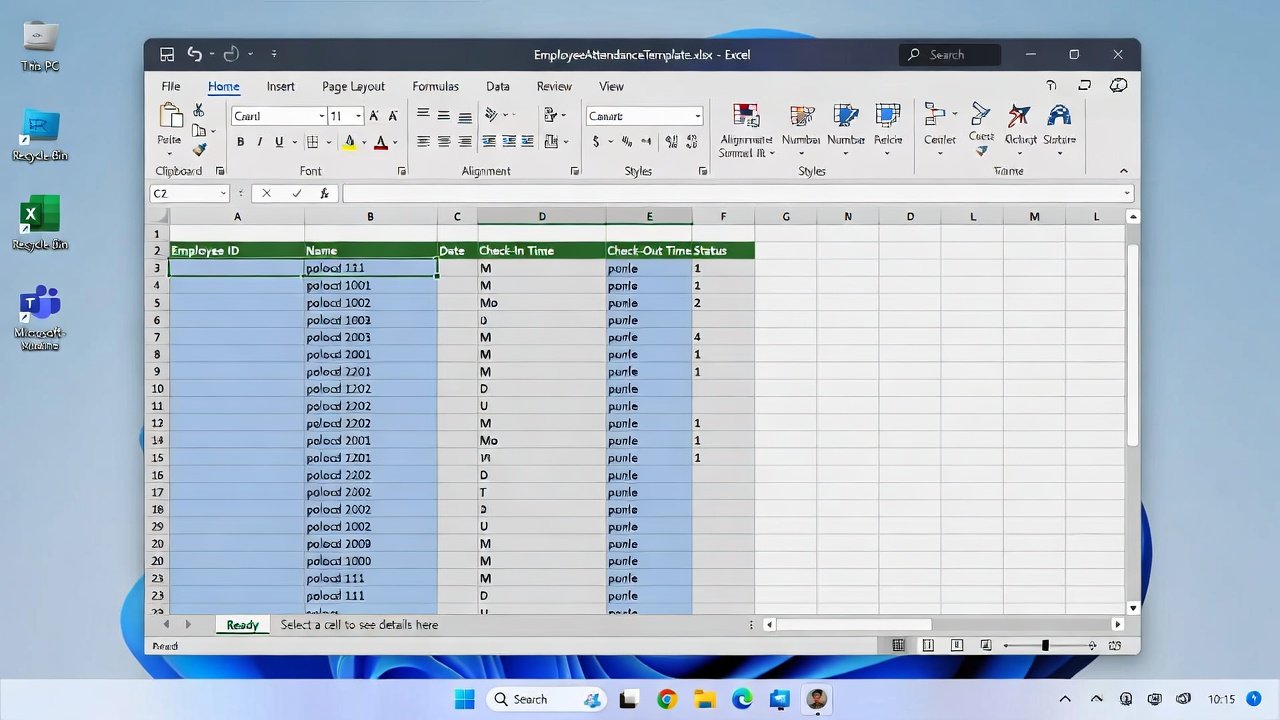Click the Slatare ribbon icon

click(1059, 116)
